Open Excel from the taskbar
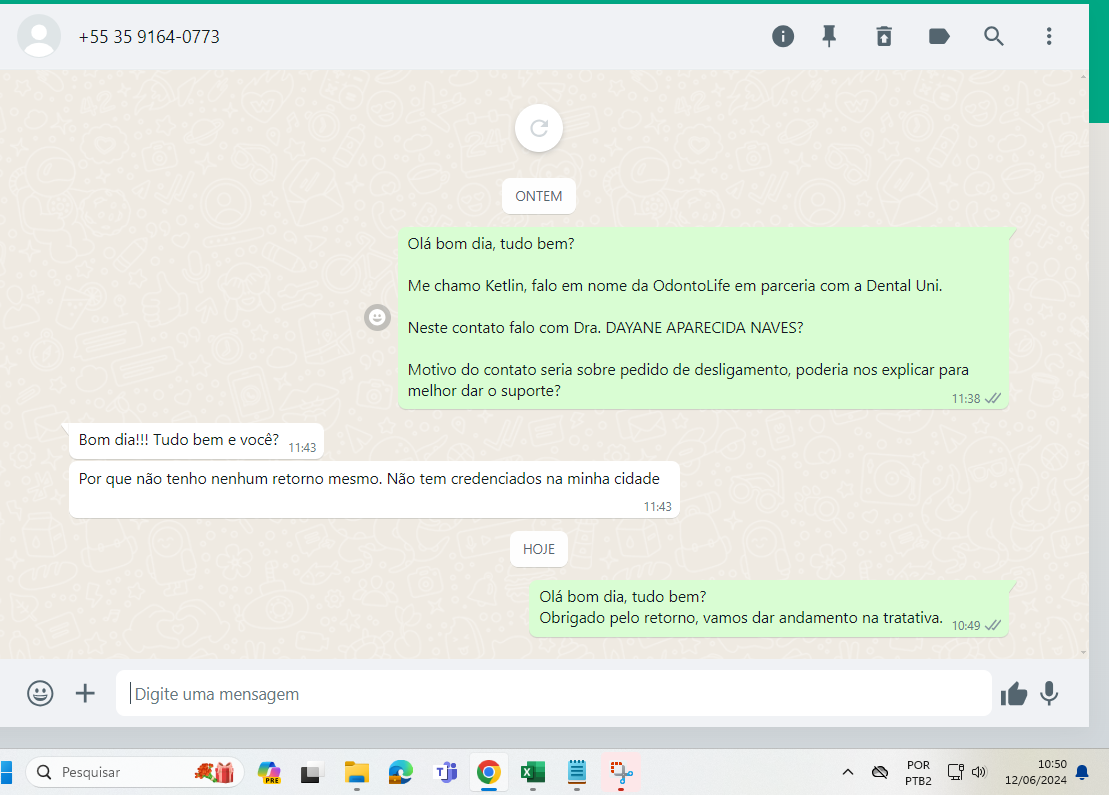 pos(533,772)
